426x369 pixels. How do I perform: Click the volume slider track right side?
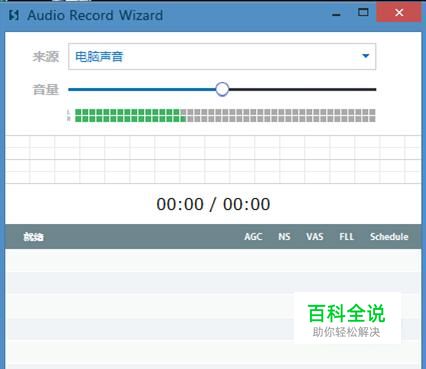tap(302, 89)
